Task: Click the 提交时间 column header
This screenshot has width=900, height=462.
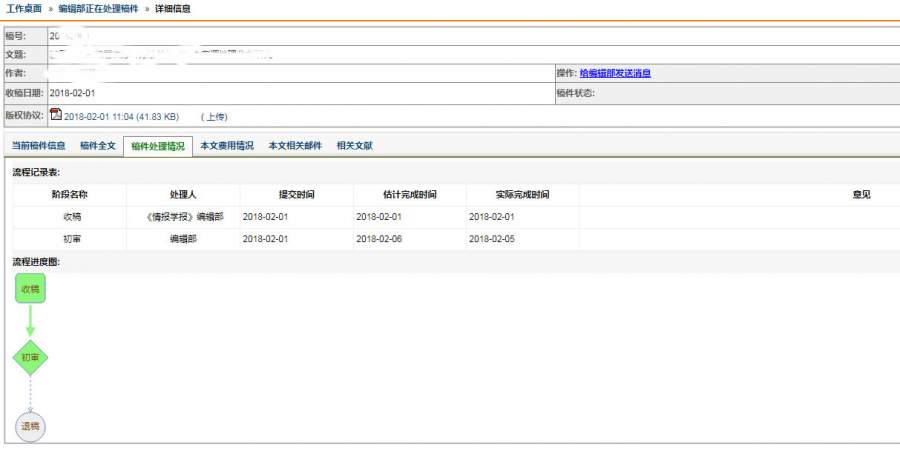Action: tap(297, 195)
